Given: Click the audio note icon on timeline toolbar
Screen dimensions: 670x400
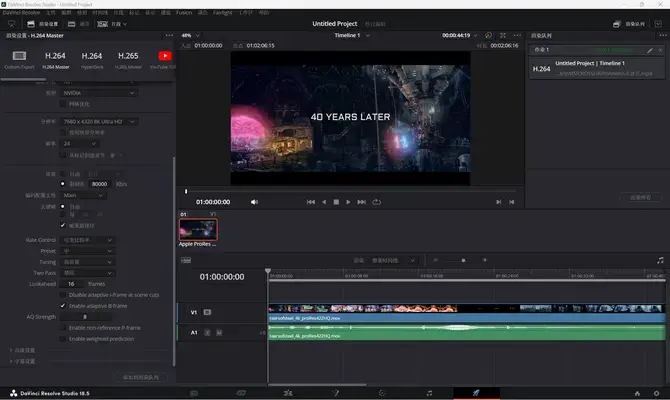Looking at the screenshot, I should (x=660, y=260).
